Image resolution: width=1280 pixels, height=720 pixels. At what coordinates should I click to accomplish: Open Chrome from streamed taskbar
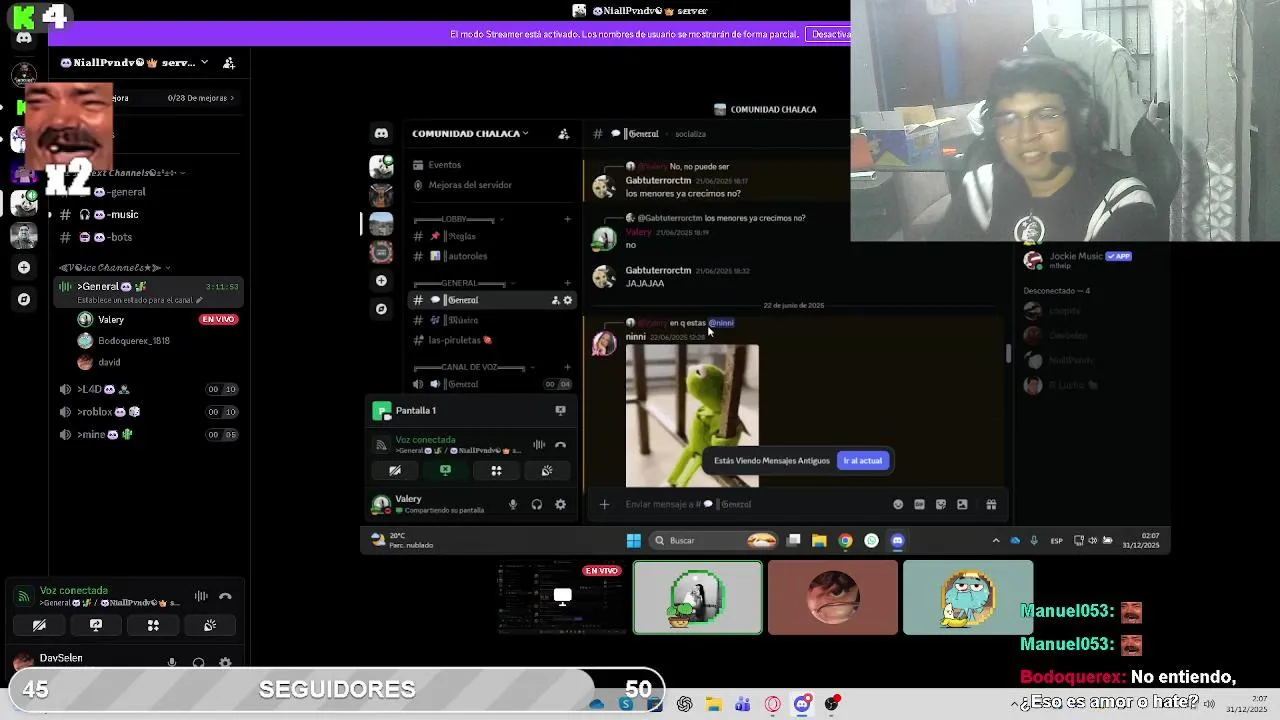[845, 541]
